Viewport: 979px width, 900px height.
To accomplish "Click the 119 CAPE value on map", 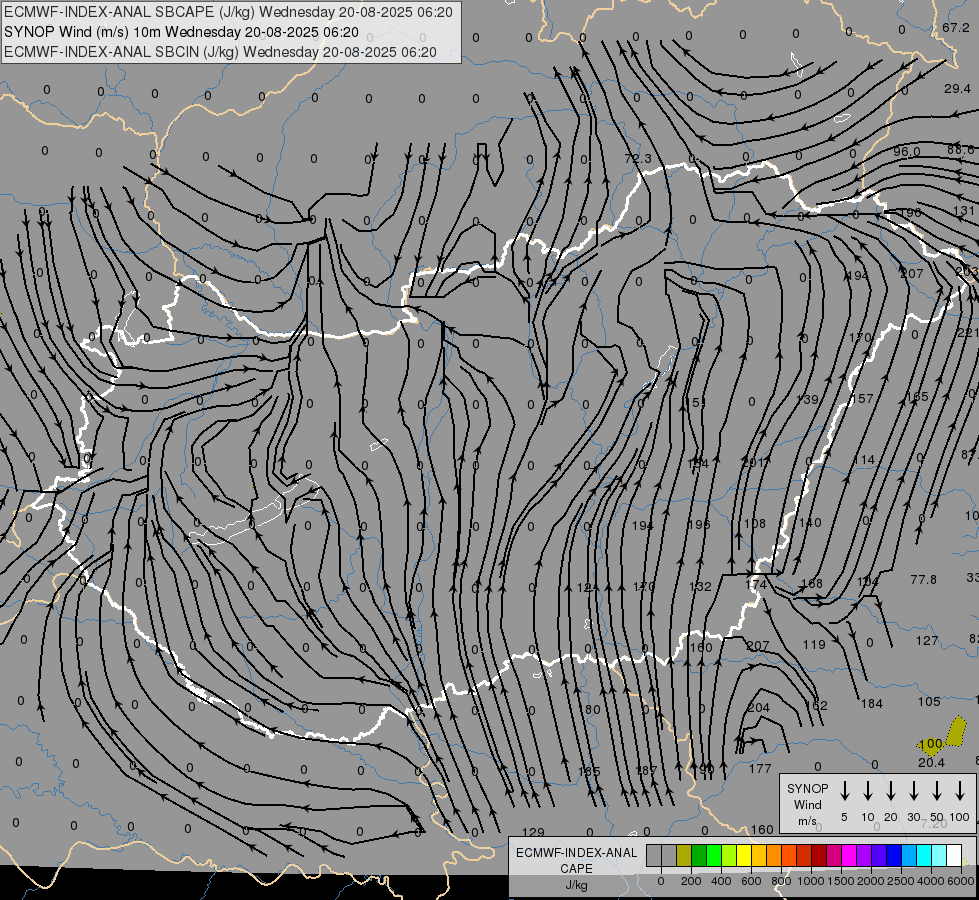I will (814, 644).
